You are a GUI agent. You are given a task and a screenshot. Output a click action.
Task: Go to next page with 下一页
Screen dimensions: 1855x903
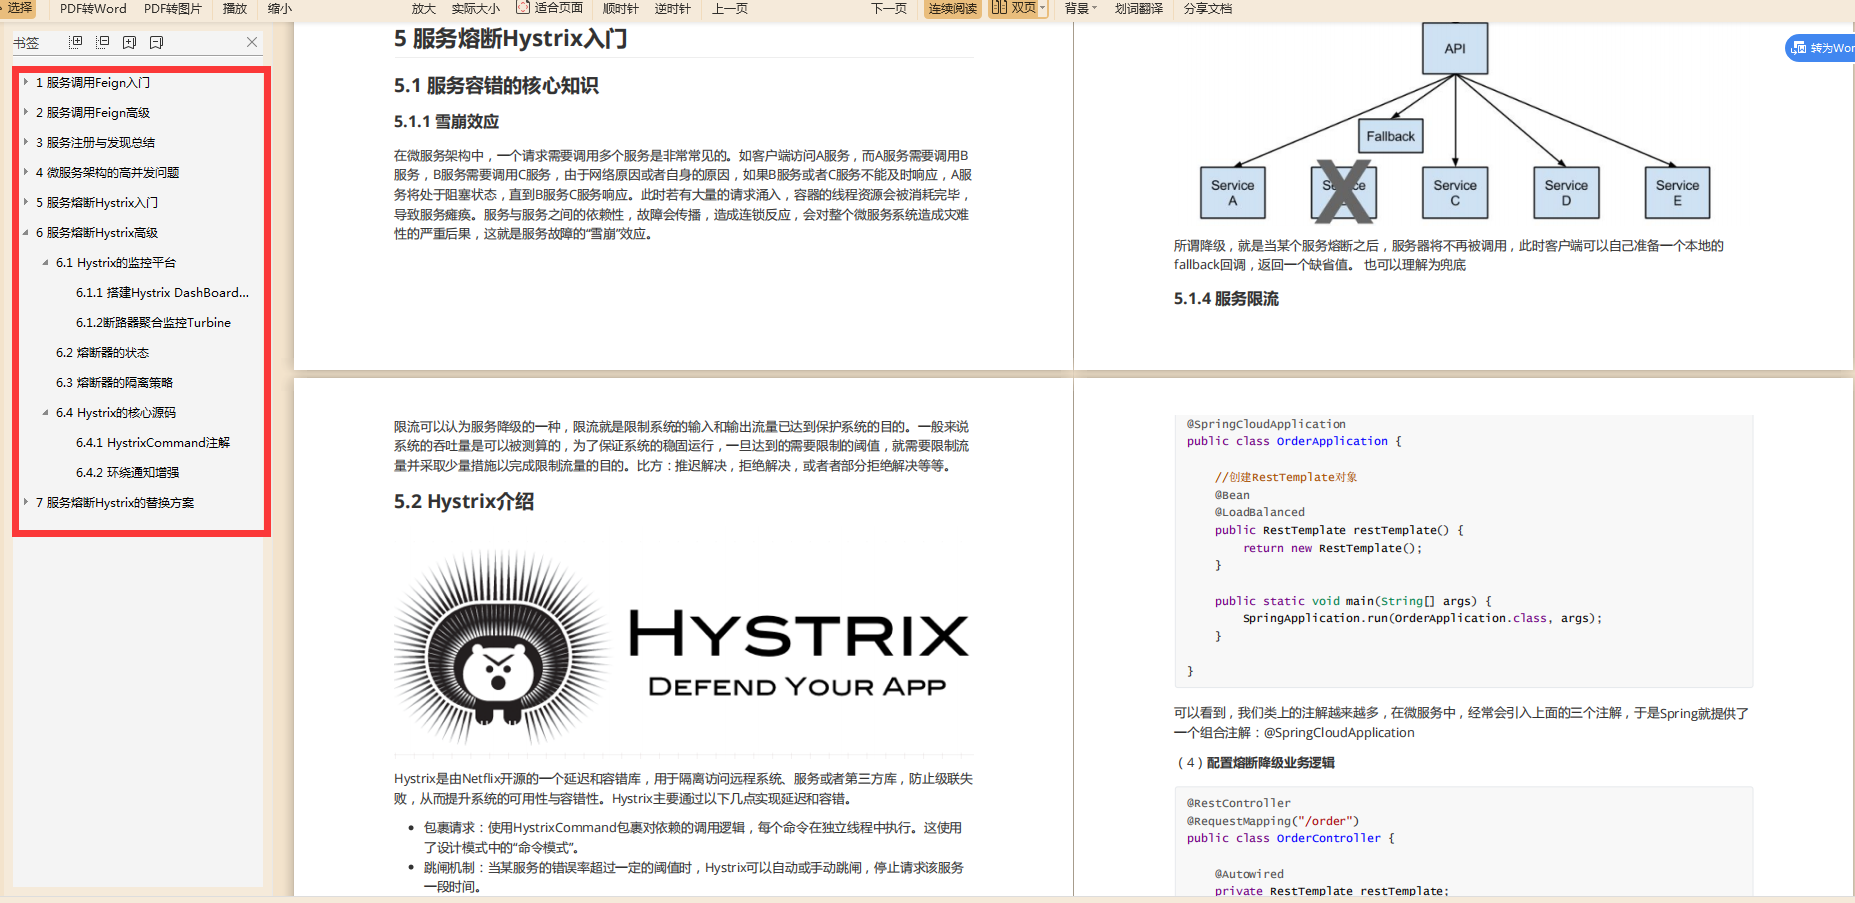click(889, 9)
